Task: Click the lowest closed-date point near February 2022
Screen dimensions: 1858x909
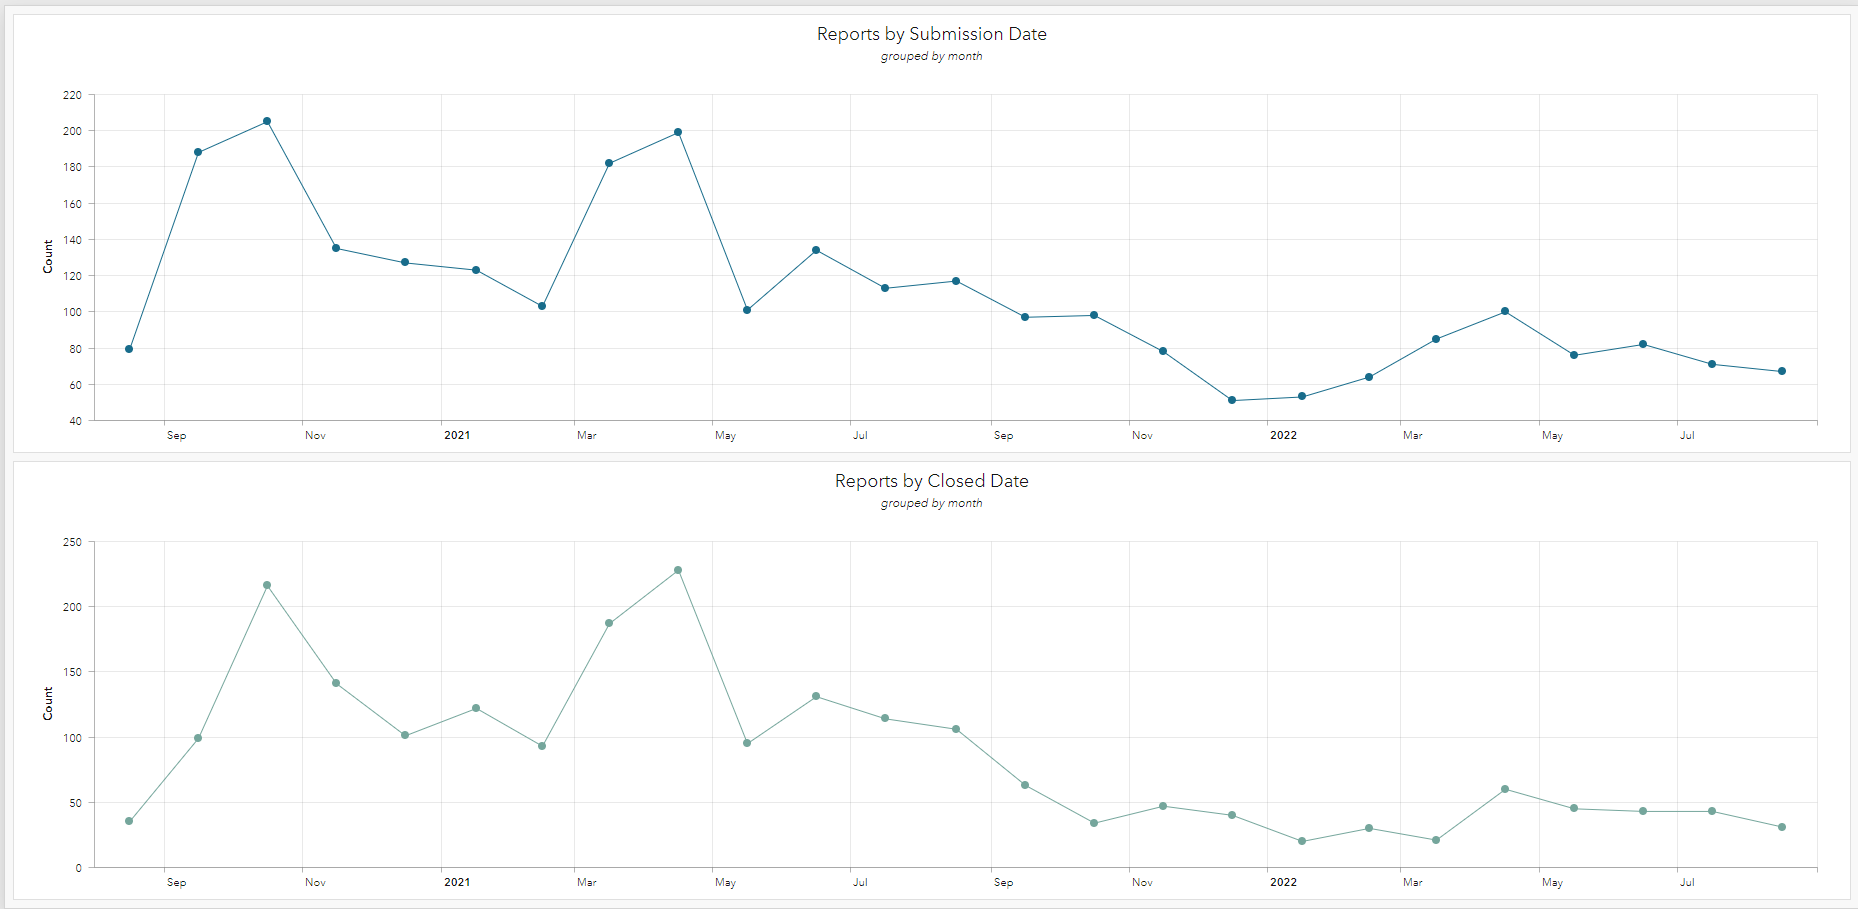Action: tap(1301, 840)
